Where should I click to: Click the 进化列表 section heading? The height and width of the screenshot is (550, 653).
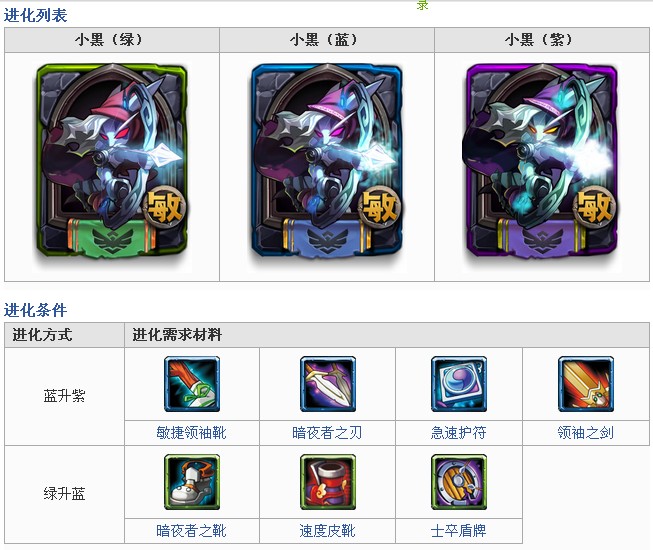(35, 15)
